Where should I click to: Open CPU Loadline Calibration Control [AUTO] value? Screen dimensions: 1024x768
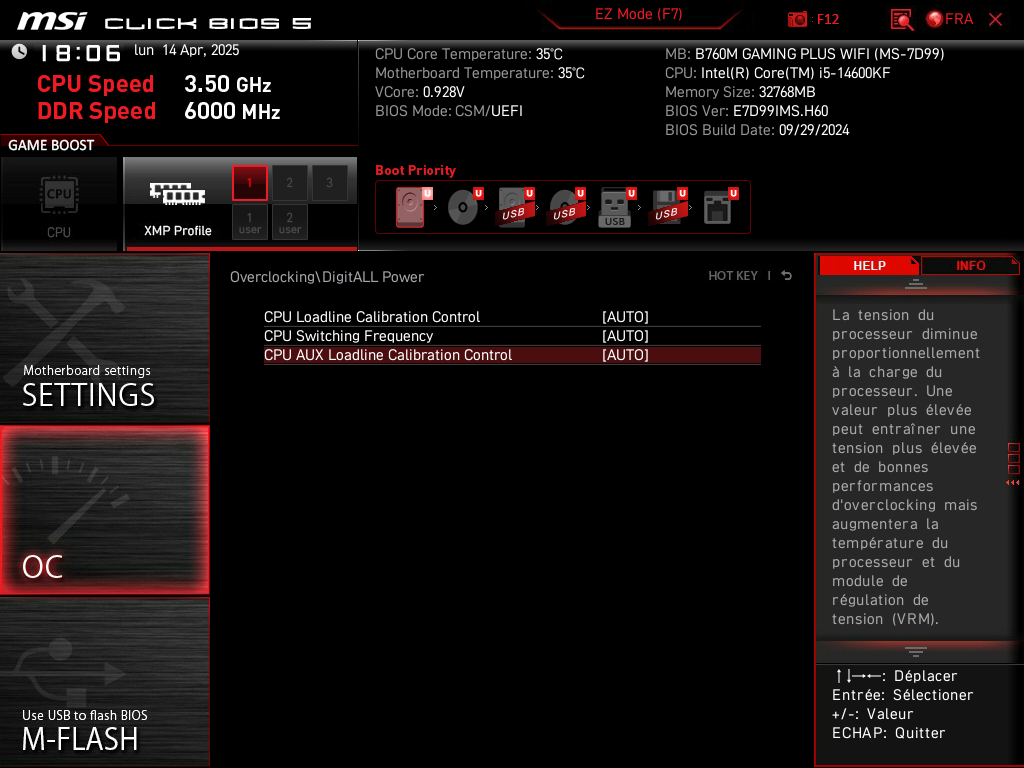(625, 317)
